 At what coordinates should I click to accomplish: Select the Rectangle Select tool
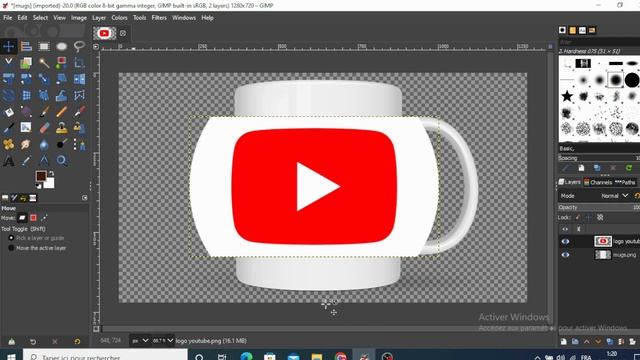point(44,46)
